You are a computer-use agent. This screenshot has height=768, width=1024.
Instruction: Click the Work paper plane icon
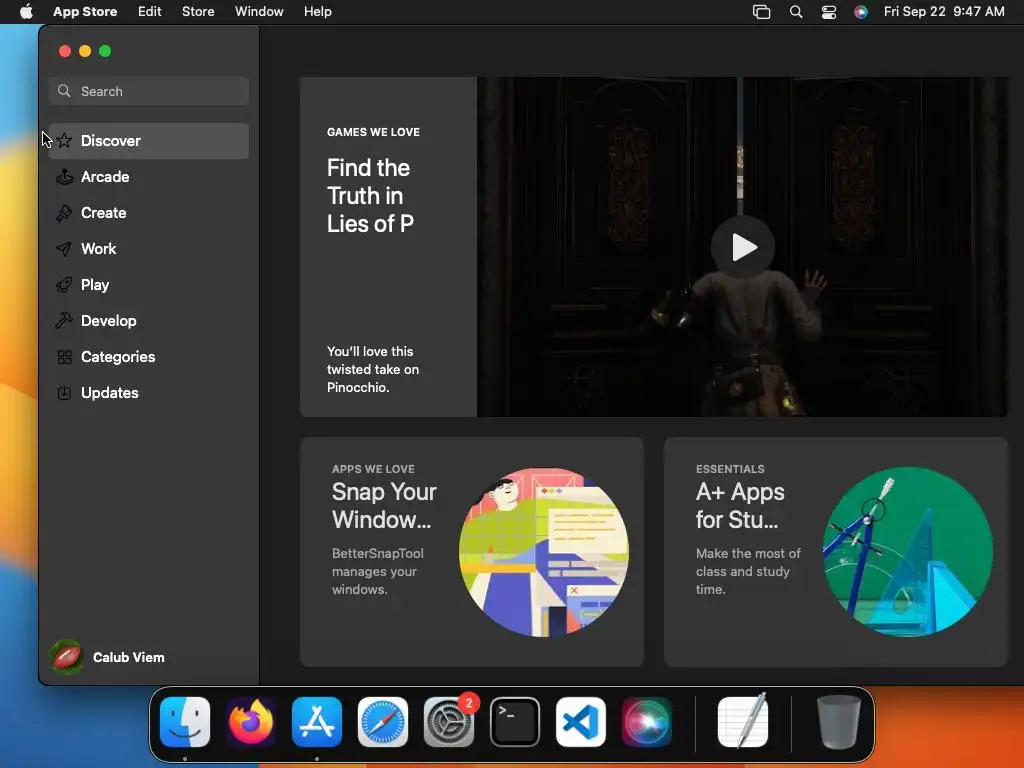[64, 249]
